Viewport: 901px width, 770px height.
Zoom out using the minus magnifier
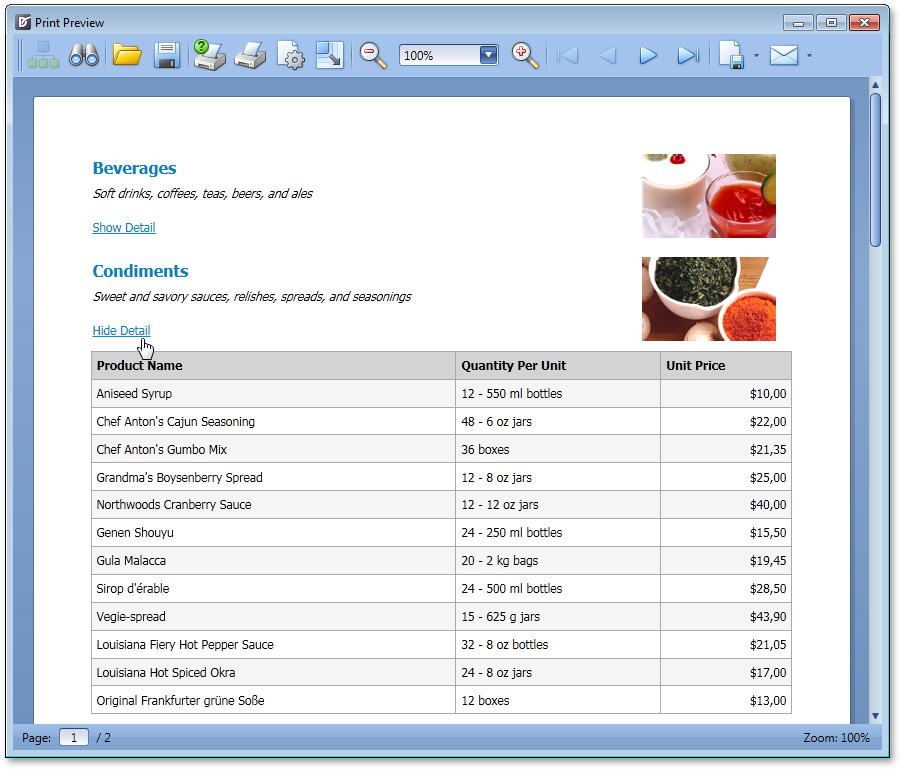click(373, 55)
